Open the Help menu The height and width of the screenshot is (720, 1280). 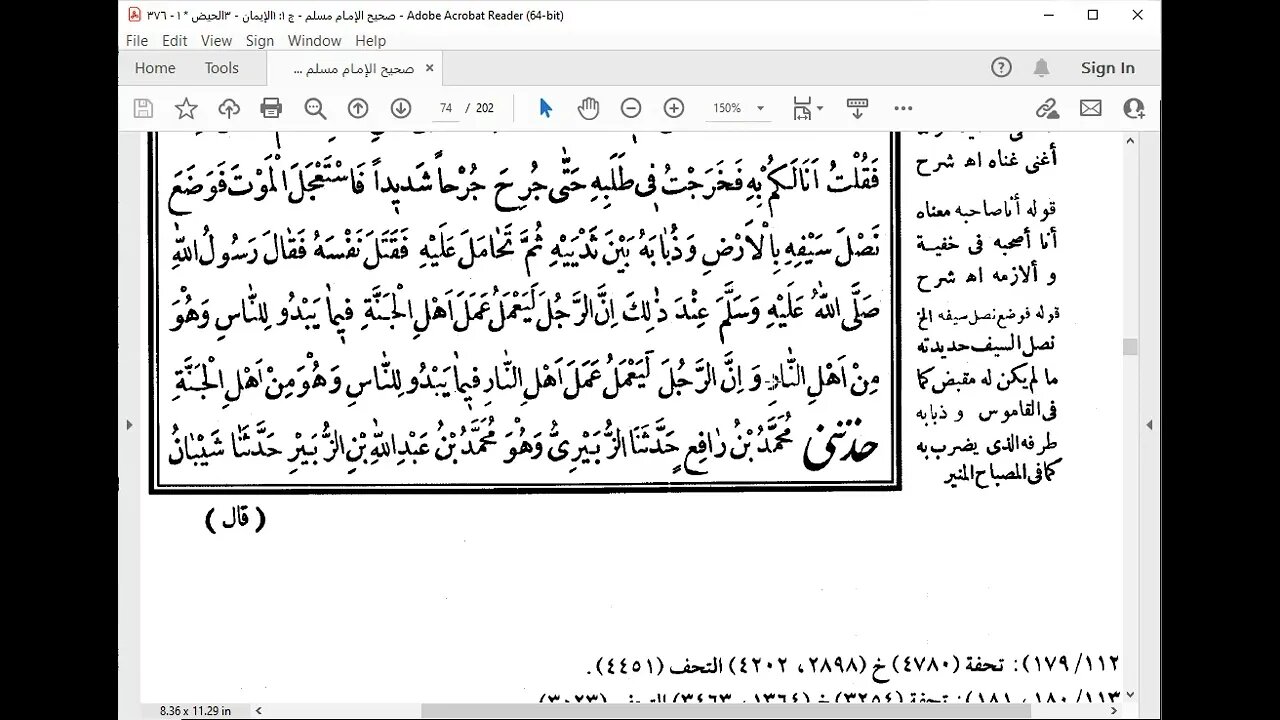tap(370, 41)
